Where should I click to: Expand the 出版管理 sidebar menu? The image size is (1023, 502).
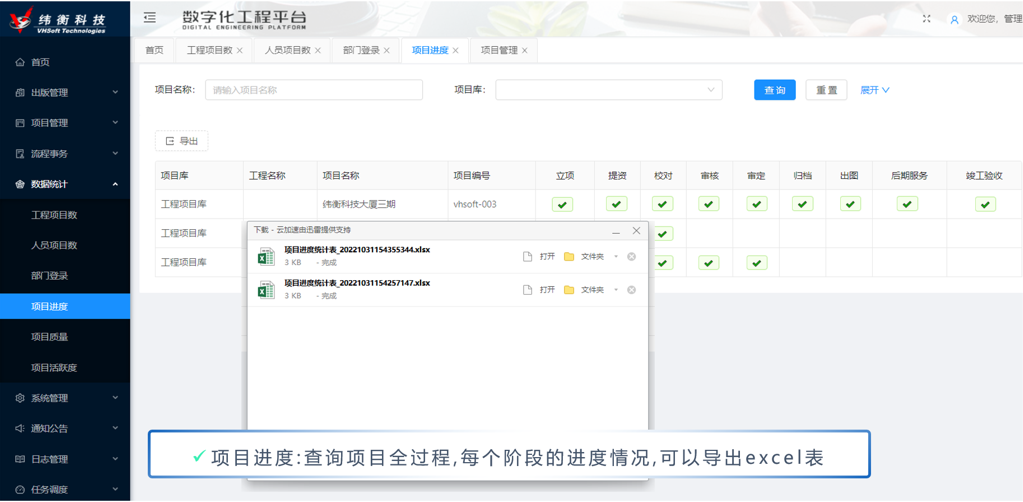[x=65, y=93]
